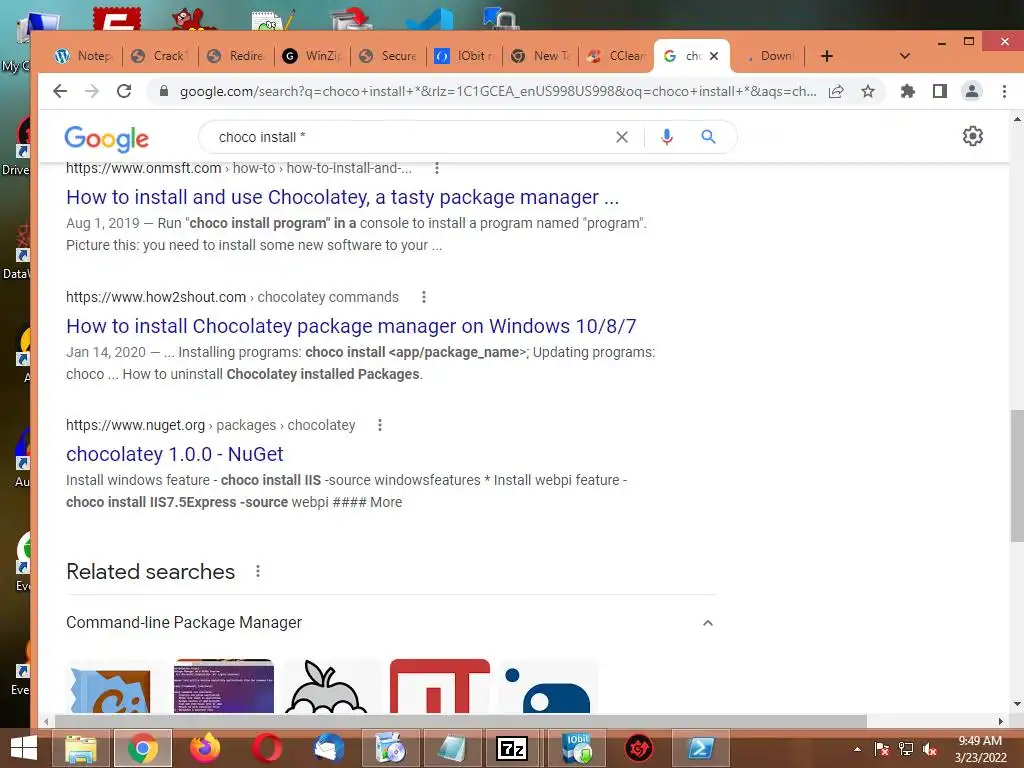Open Chrome three-dot menu
The height and width of the screenshot is (768, 1024).
1004,91
